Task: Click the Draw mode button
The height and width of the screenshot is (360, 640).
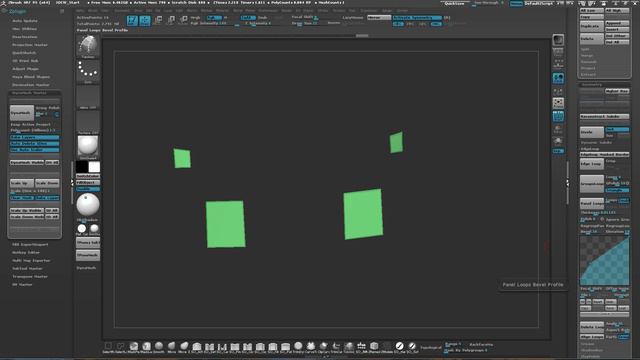Action: (145, 20)
